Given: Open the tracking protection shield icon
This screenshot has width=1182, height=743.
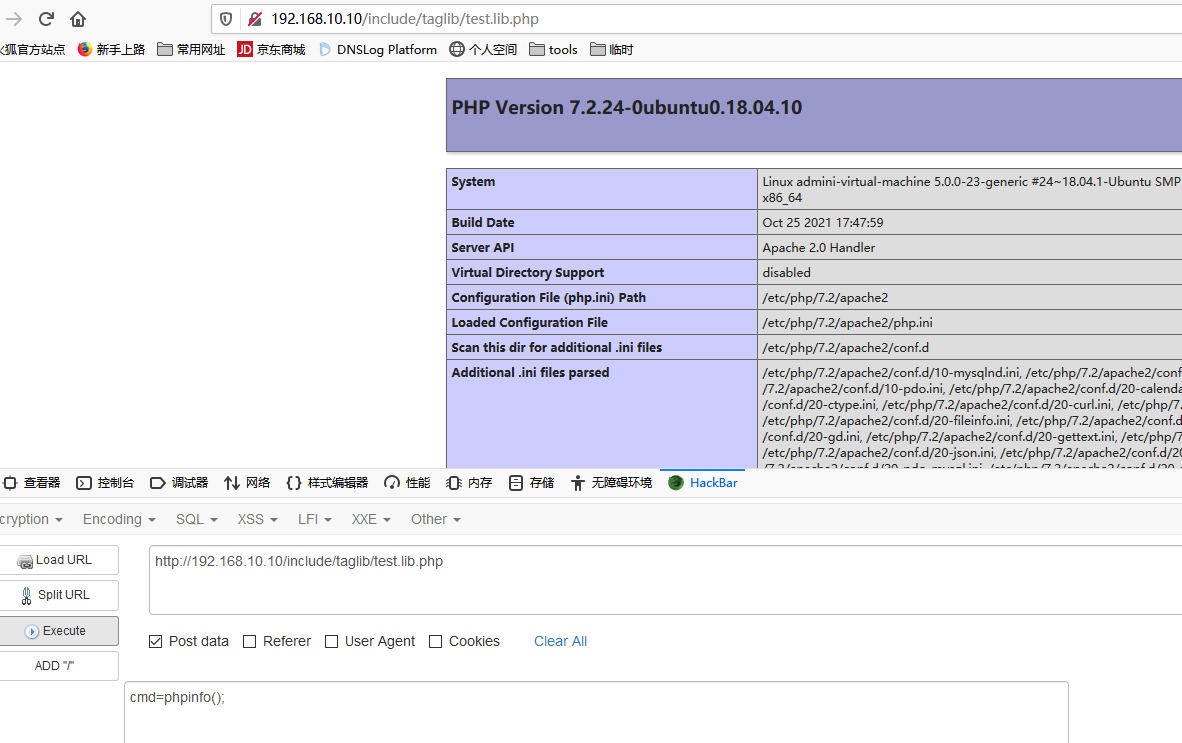Looking at the screenshot, I should (x=225, y=19).
